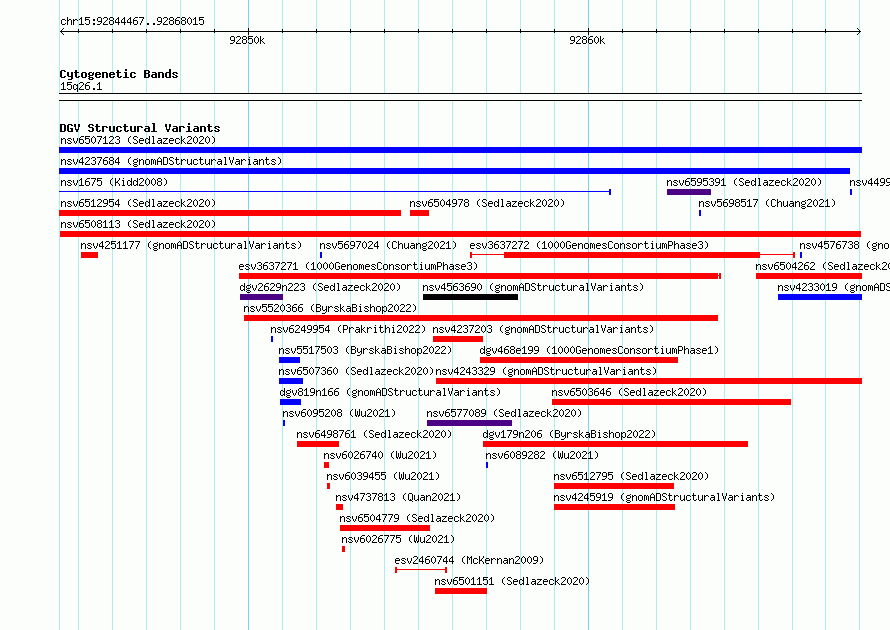The image size is (890, 630).
Task: Click the 15q26.1 cytogenetic band label
Action: click(x=81, y=86)
